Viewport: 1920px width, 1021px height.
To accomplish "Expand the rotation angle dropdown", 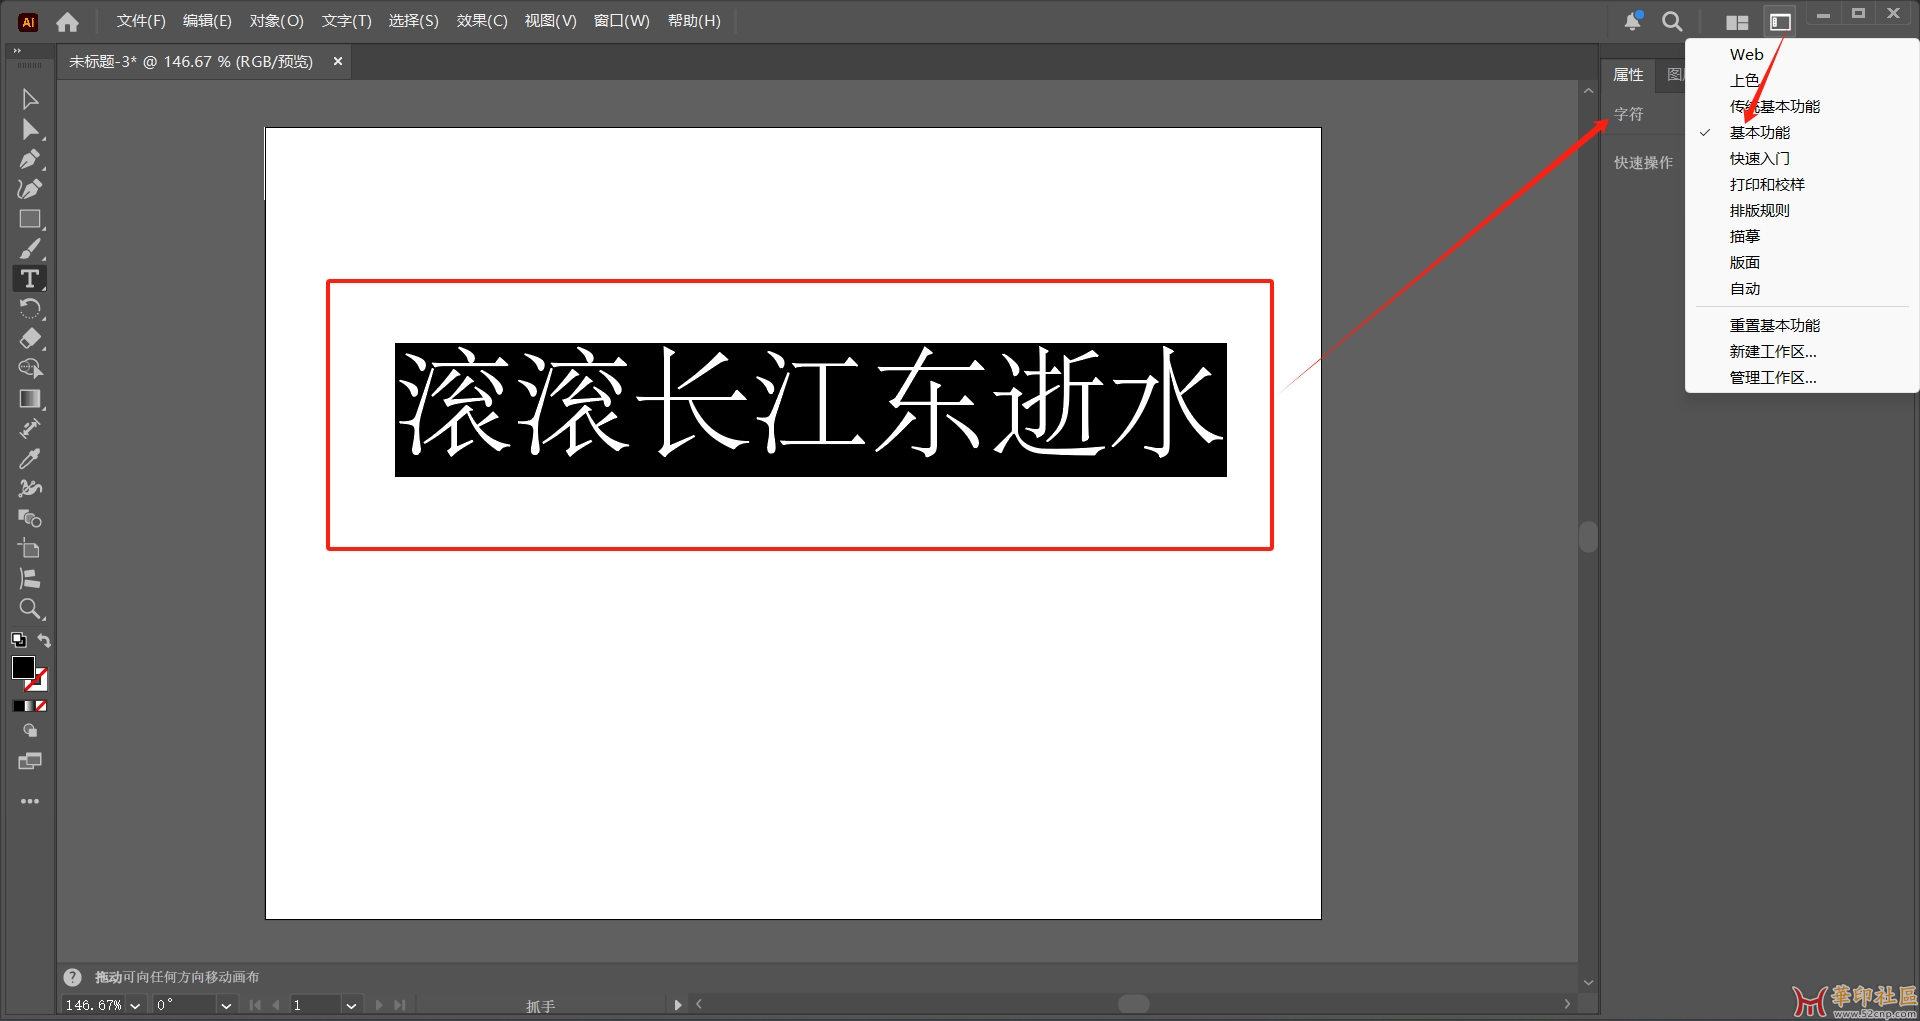I will [x=226, y=1005].
